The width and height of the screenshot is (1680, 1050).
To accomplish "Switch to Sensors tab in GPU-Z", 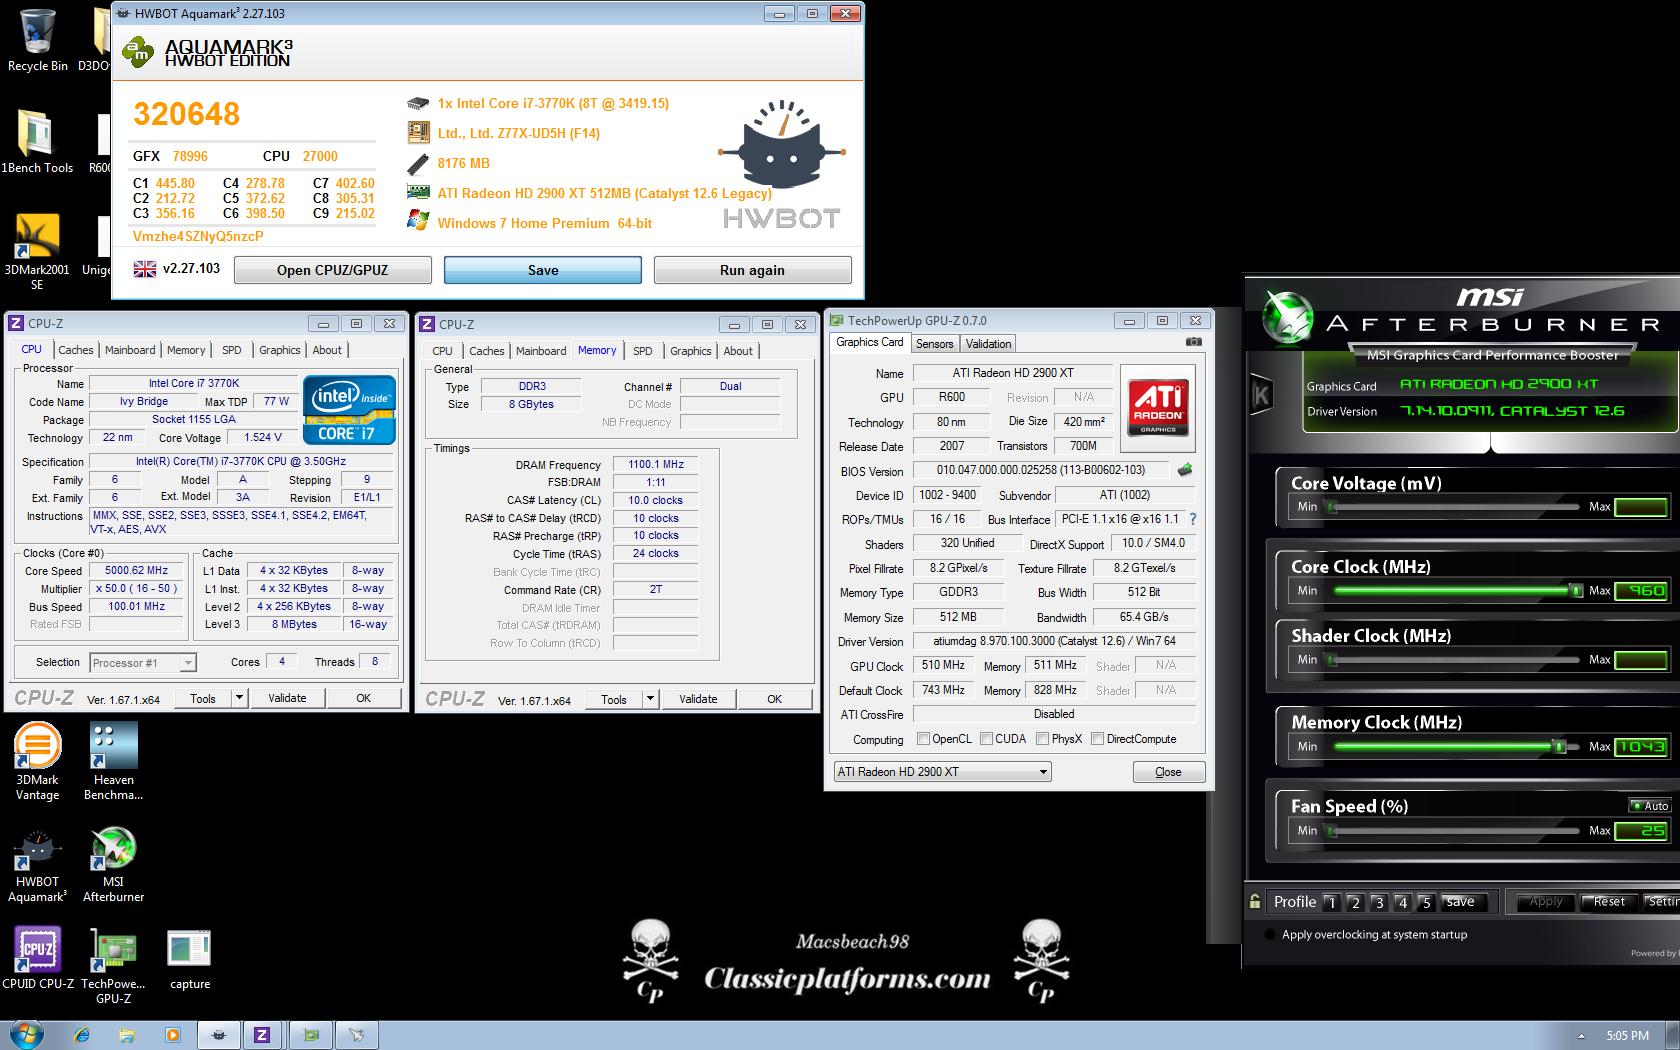I will coord(935,344).
